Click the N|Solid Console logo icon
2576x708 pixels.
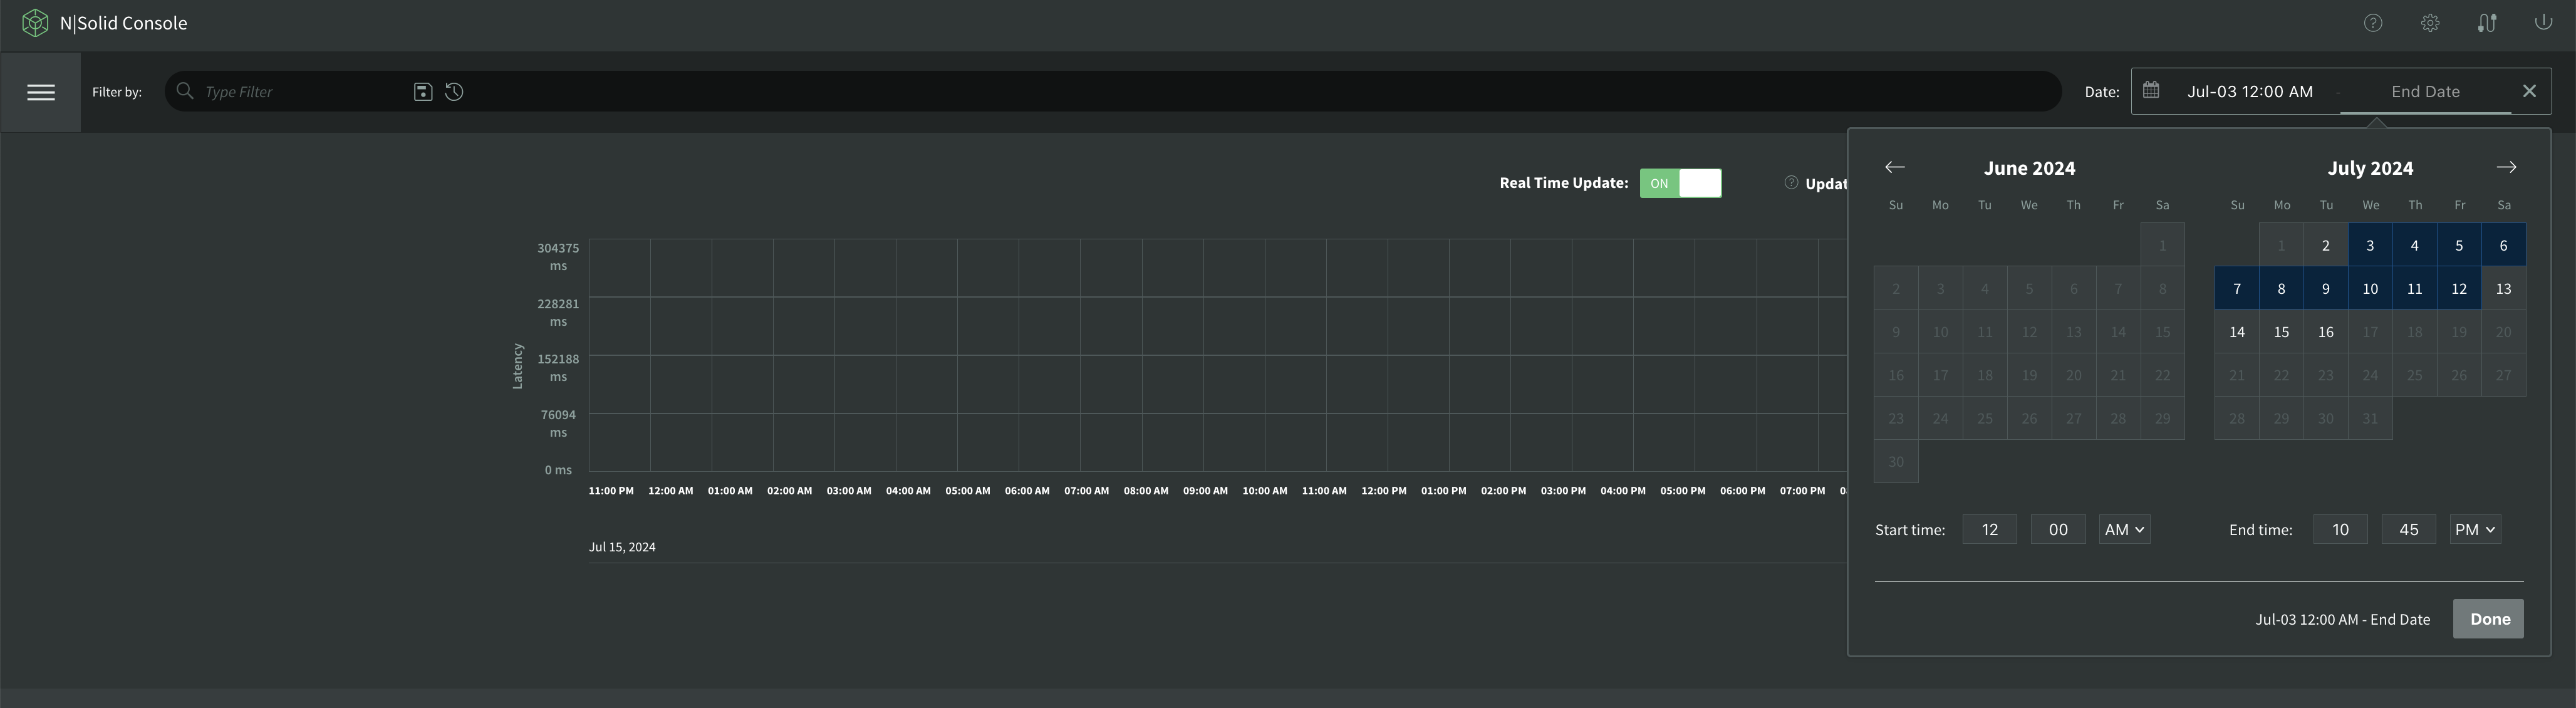[35, 23]
